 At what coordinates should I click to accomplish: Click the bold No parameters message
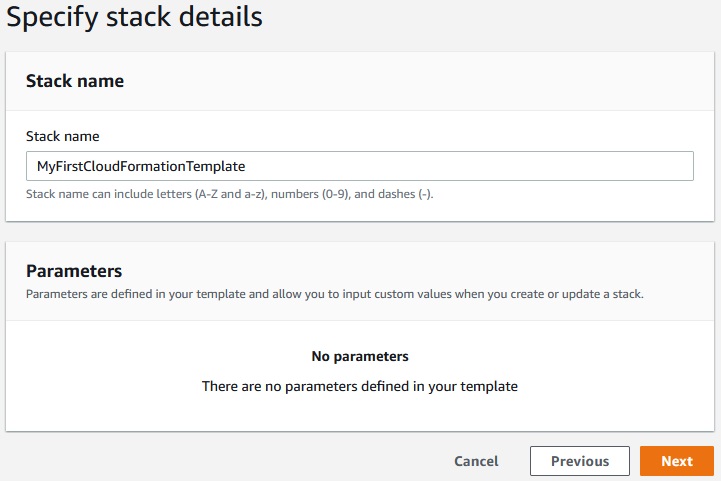coord(360,356)
